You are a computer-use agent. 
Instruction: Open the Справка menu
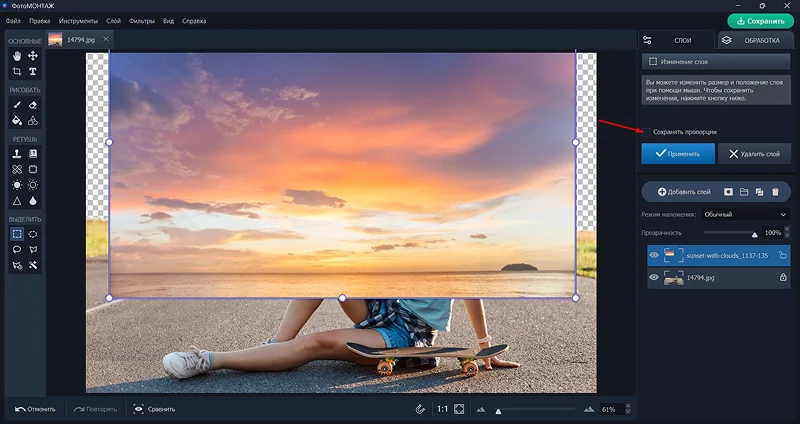(194, 21)
